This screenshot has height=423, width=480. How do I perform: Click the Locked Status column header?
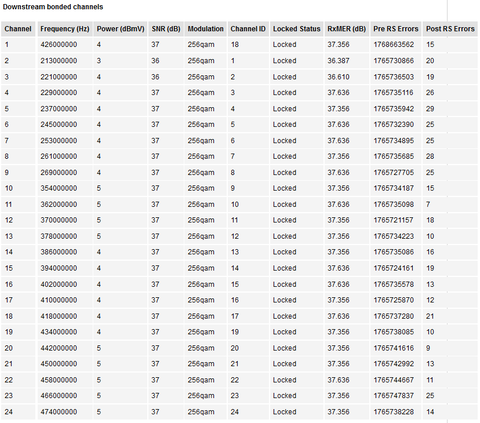coord(297,29)
